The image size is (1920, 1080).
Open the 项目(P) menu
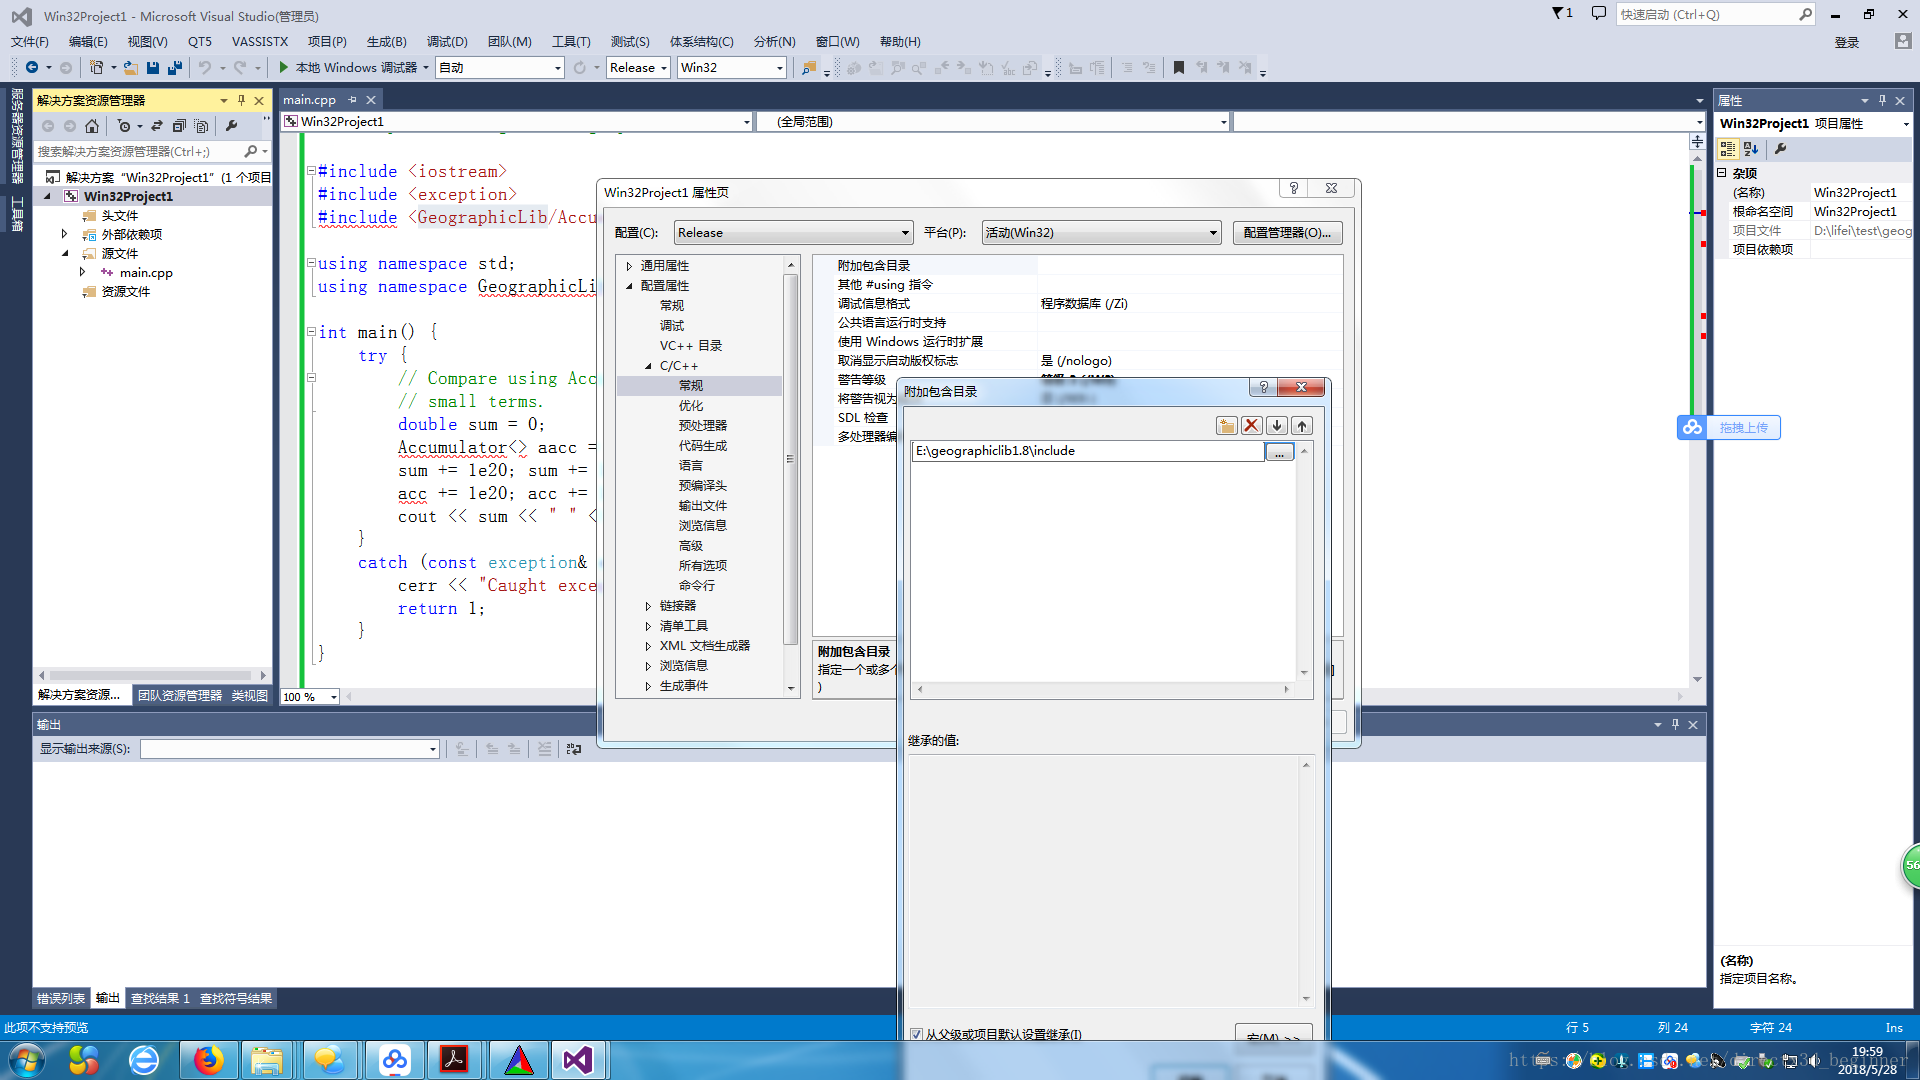(326, 42)
